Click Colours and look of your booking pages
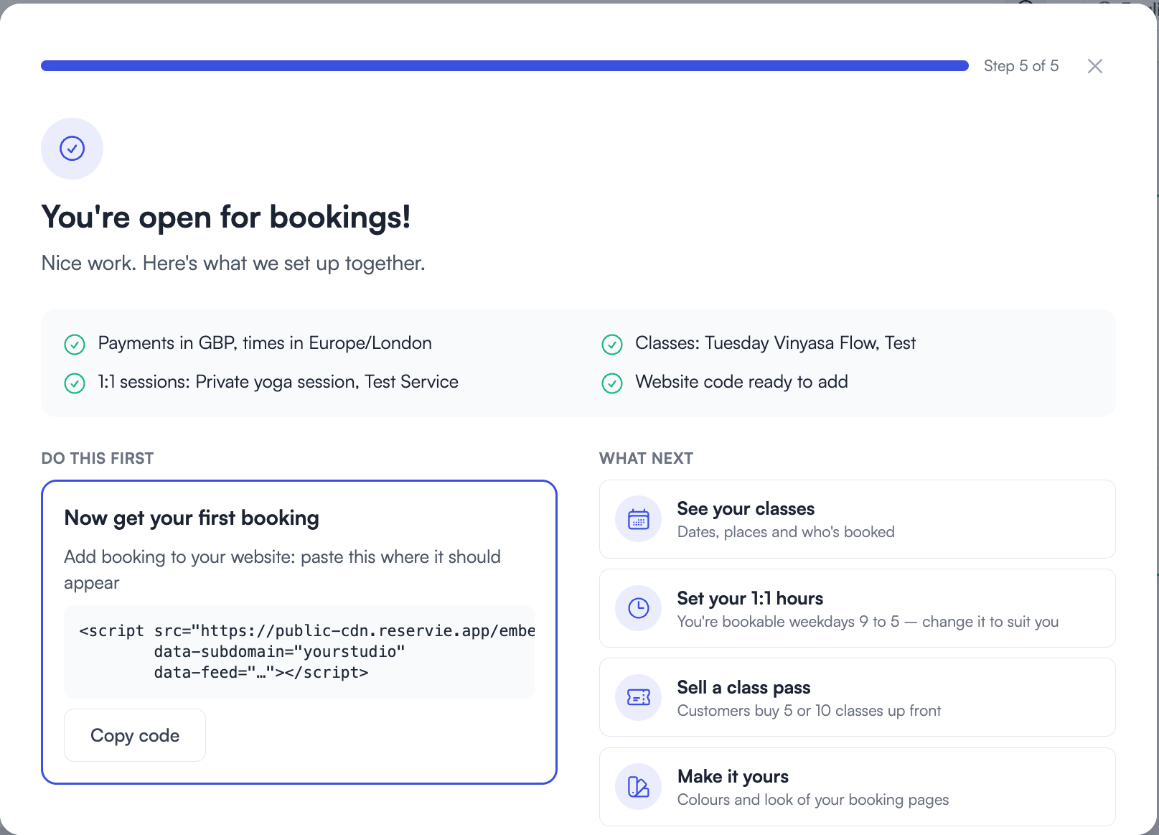Viewport: 1159px width, 835px height. click(813, 800)
